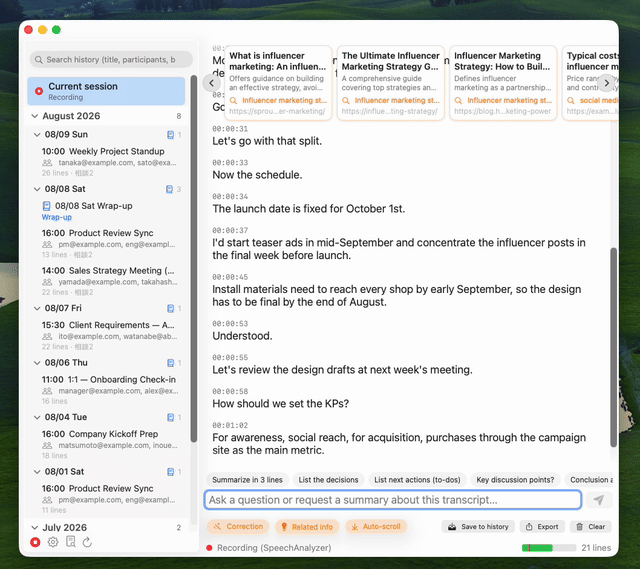Click the Summarize in 3 lines suggestion
Screen dimensions: 640x569
[247, 480]
